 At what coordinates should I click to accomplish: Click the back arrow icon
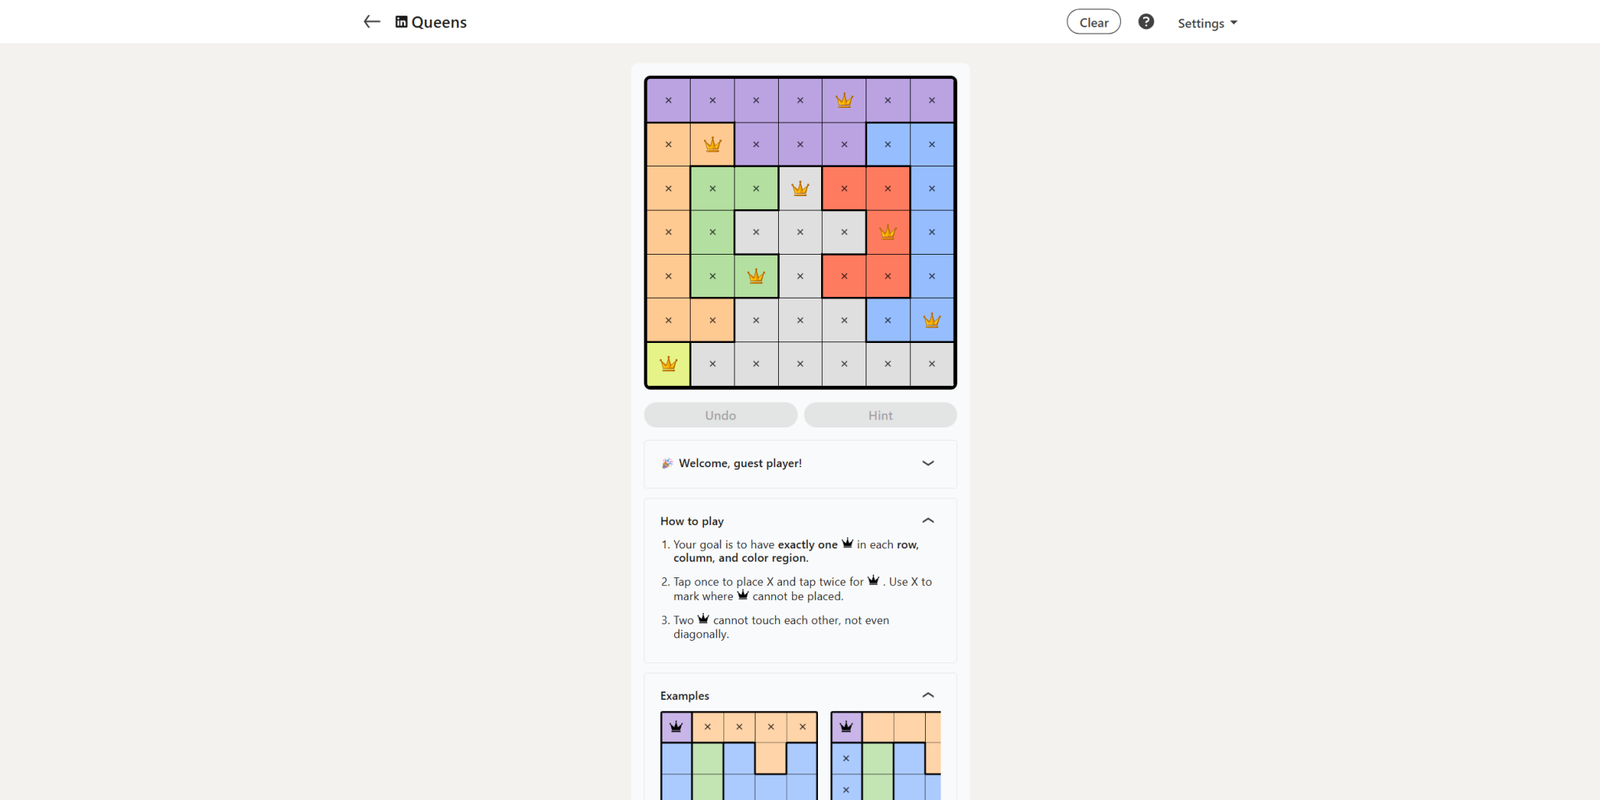tap(372, 22)
